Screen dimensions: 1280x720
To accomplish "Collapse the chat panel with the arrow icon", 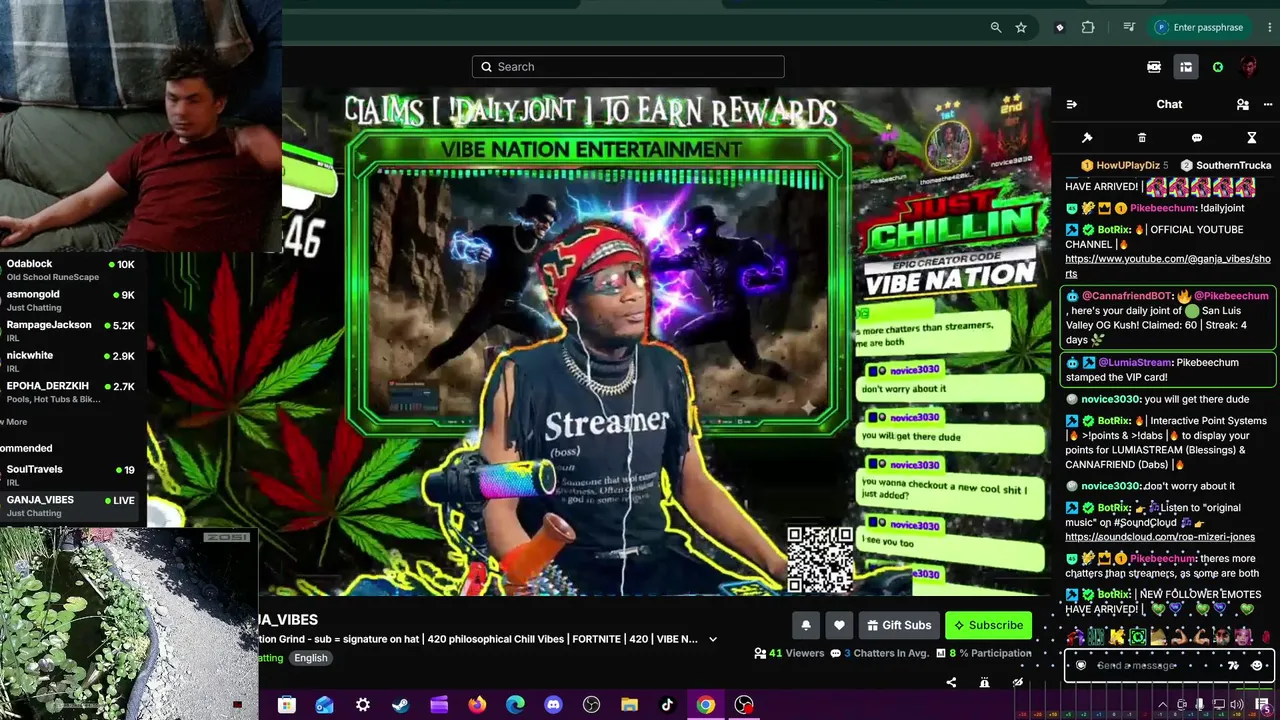I will [1072, 104].
